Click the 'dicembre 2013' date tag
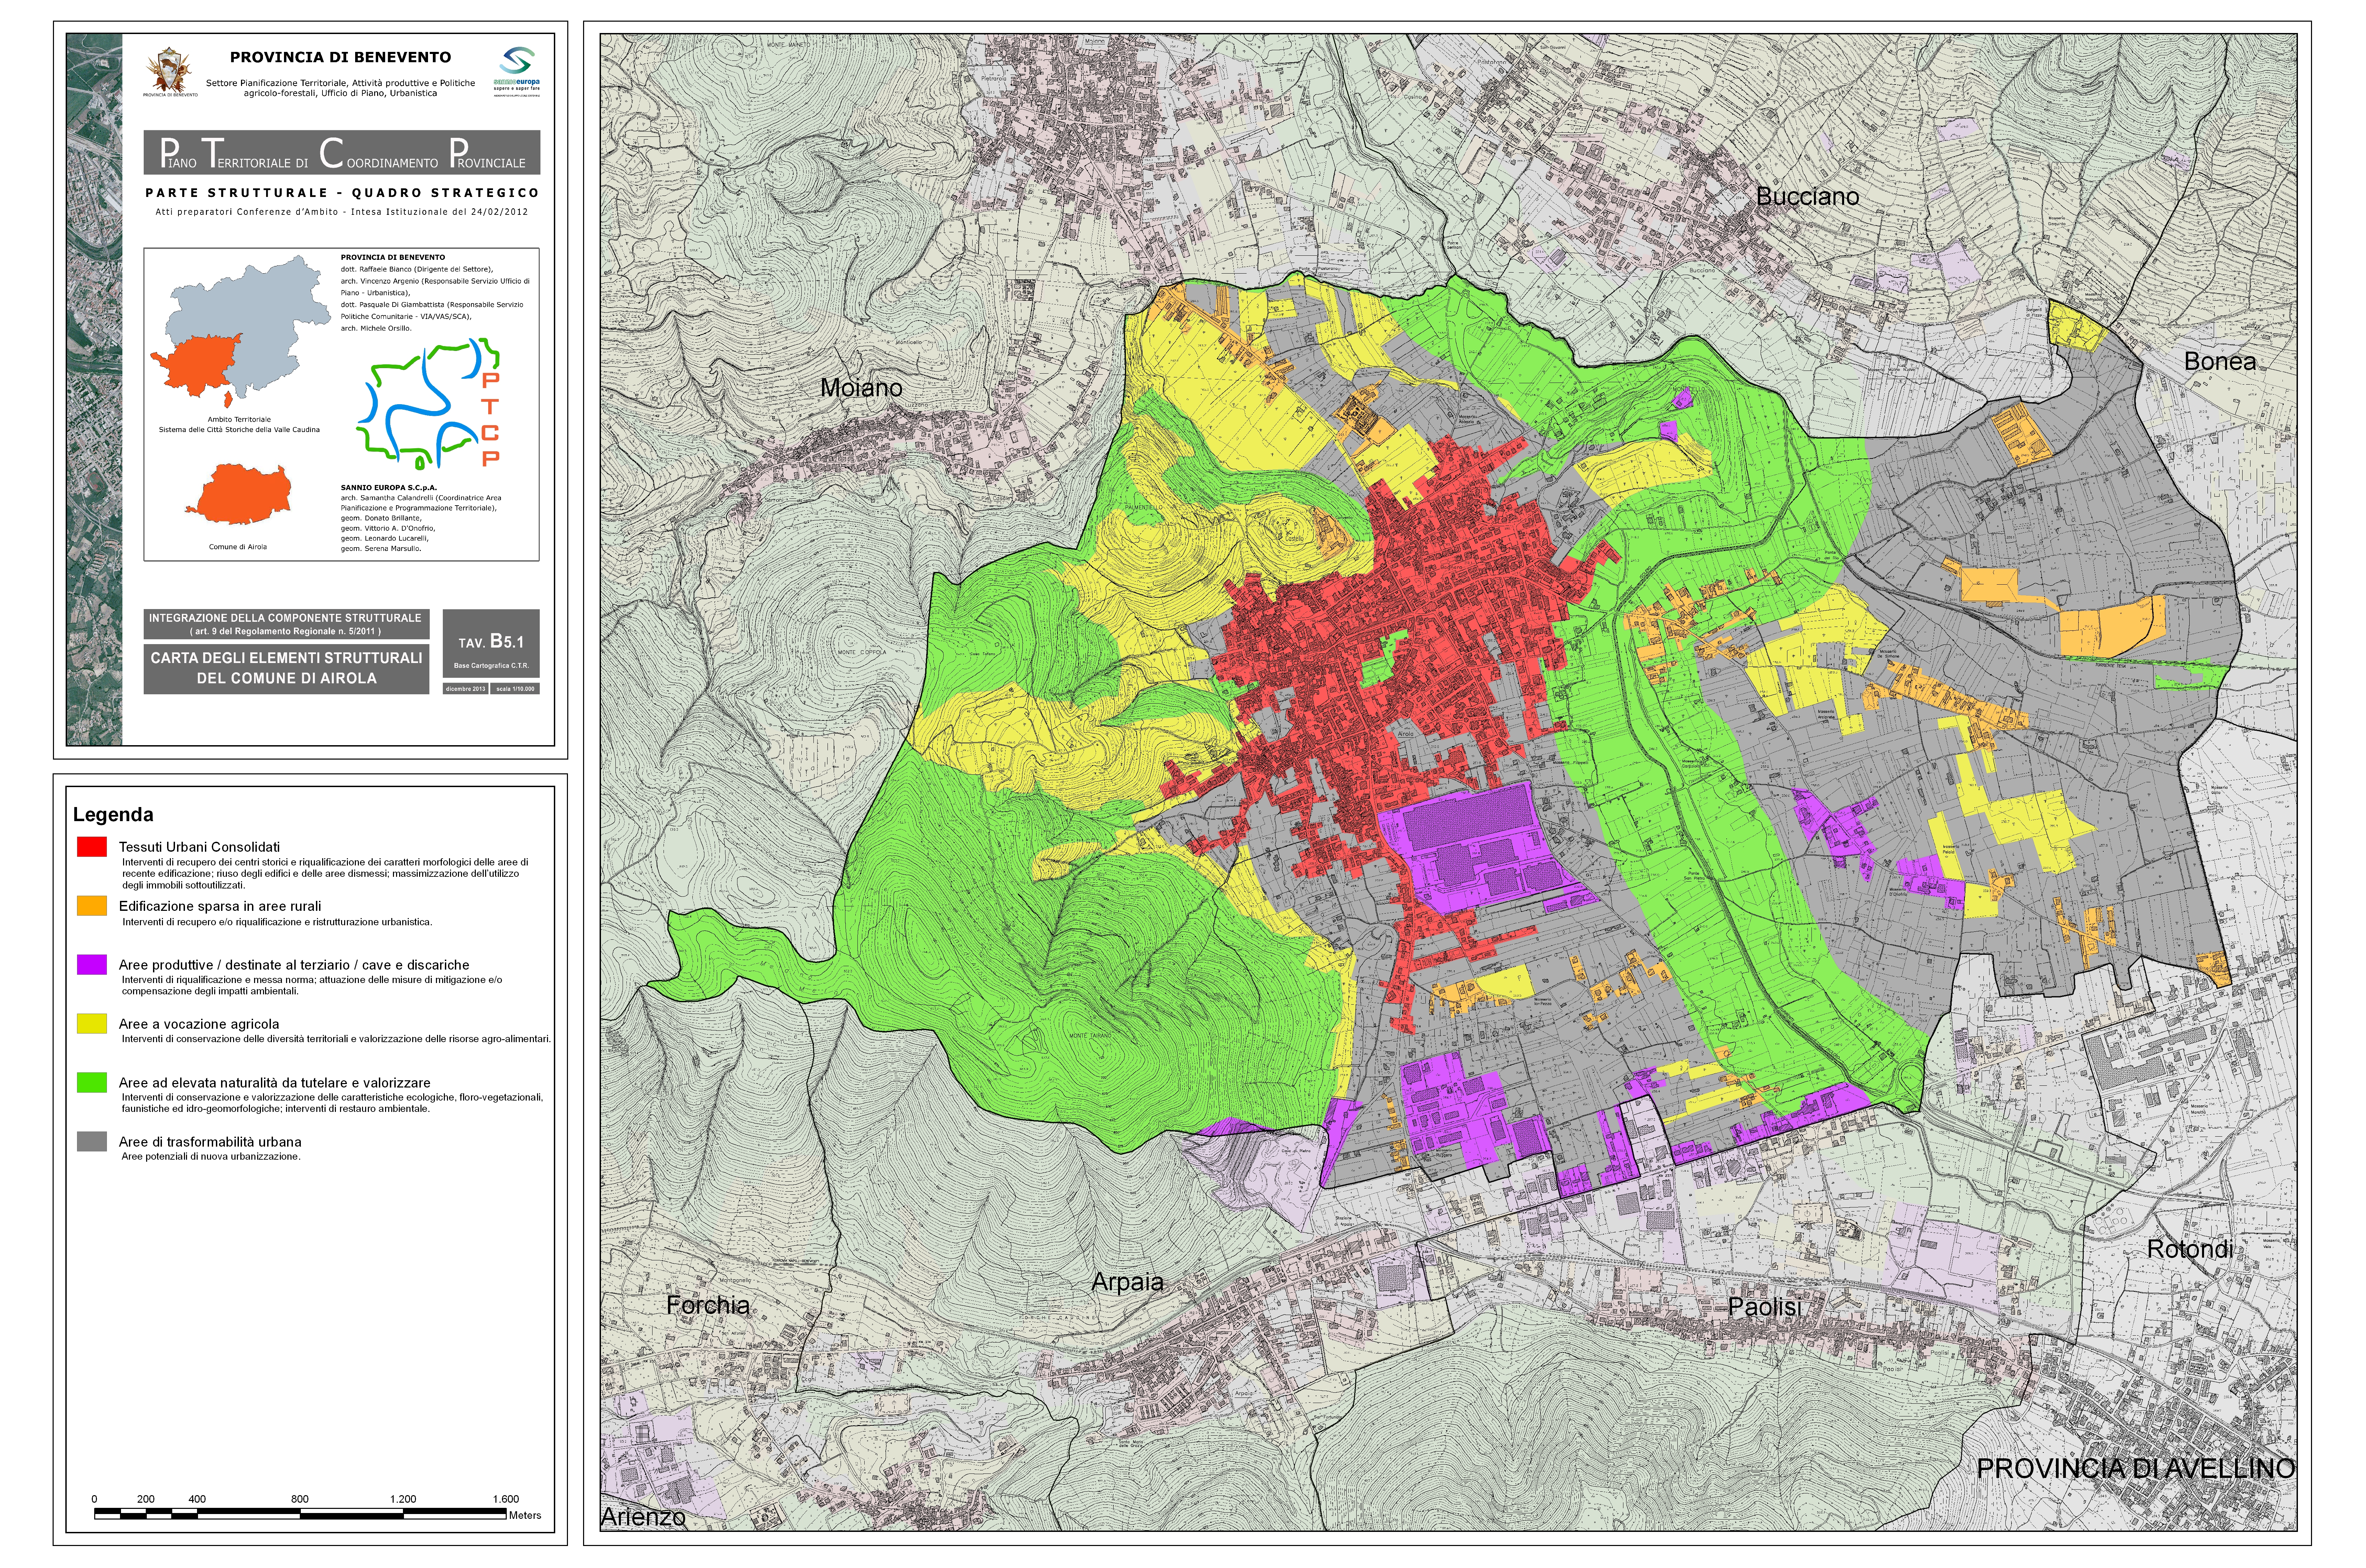This screenshot has width=2366, height=1568. point(466,689)
